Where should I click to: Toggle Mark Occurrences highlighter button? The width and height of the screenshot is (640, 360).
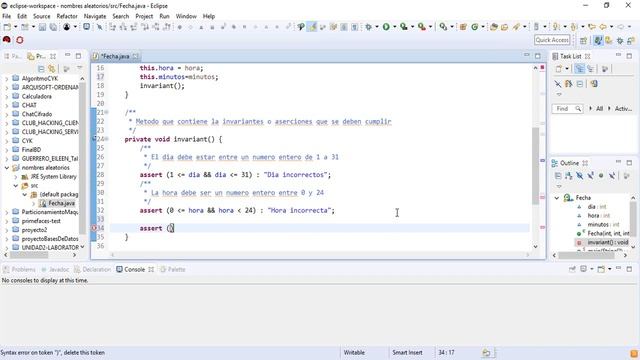(x=312, y=27)
